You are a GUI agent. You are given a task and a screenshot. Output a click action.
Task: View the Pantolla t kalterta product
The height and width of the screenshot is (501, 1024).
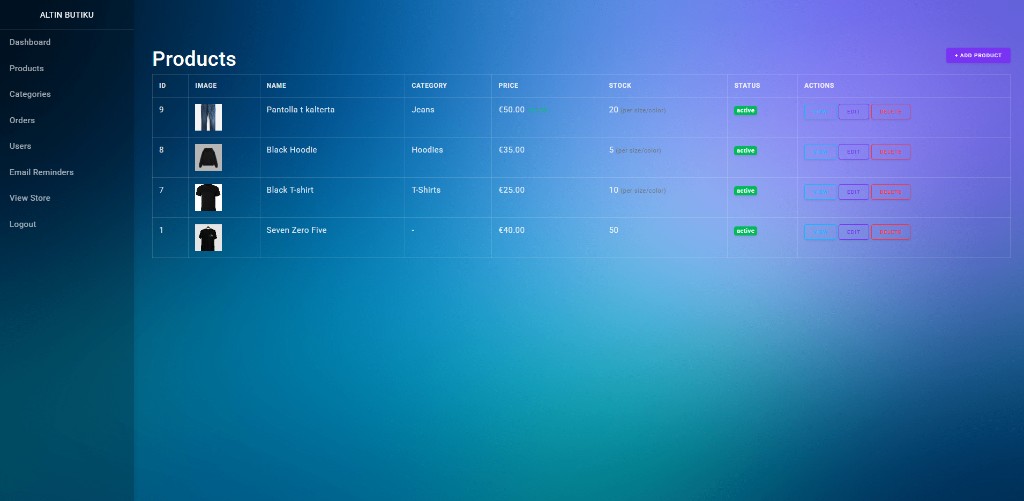819,111
